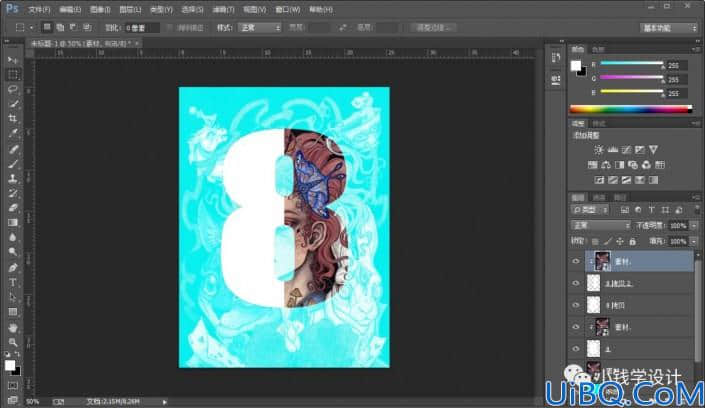Open the workspace switcher dropdown

coord(669,28)
